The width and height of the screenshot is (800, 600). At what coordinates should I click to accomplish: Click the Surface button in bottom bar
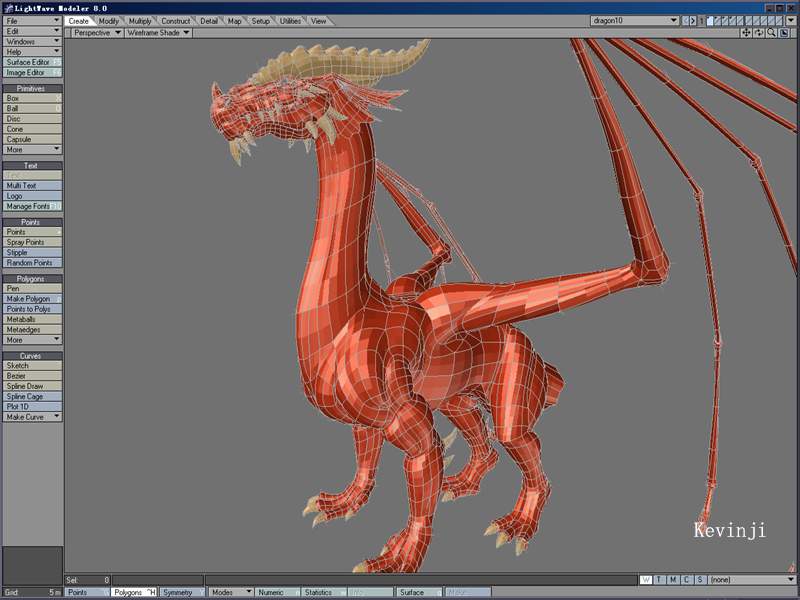(418, 592)
